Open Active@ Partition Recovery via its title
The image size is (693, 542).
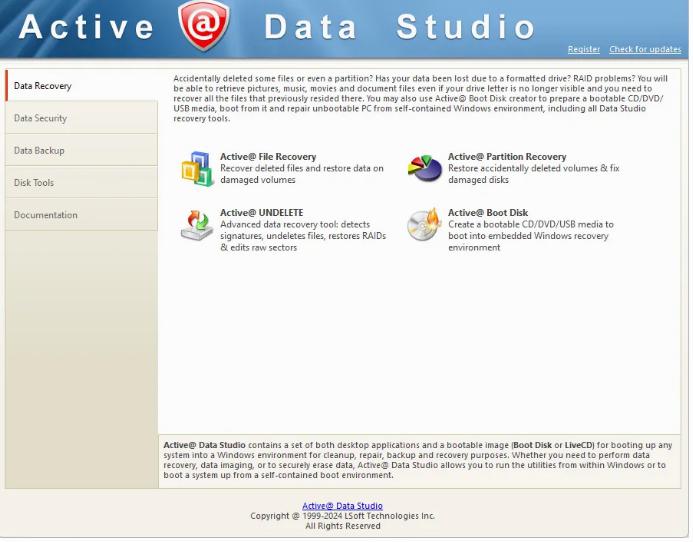pos(506,157)
